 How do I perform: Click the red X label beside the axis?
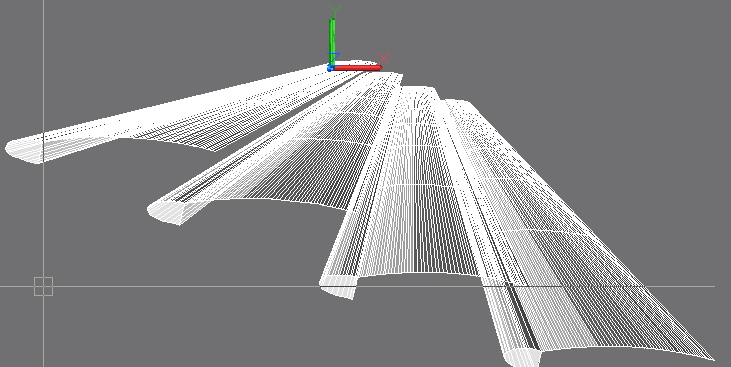(x=384, y=58)
